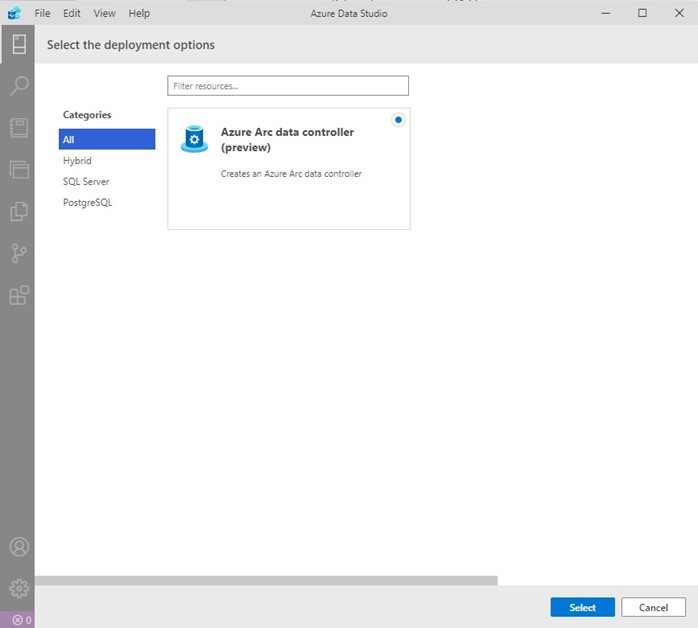698x628 pixels.
Task: Open the Manage settings gear icon
Action: tap(19, 589)
